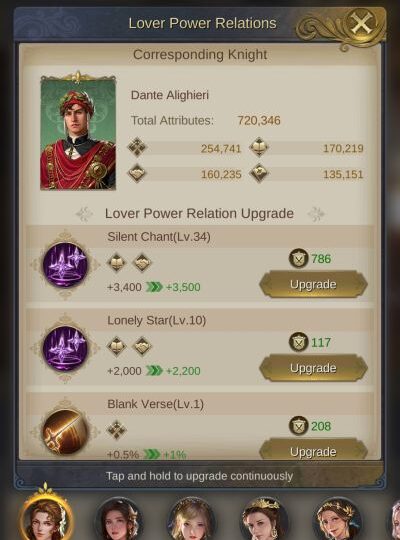Tap the Lonely Star purple skill icon
The image size is (400, 540).
tap(65, 349)
